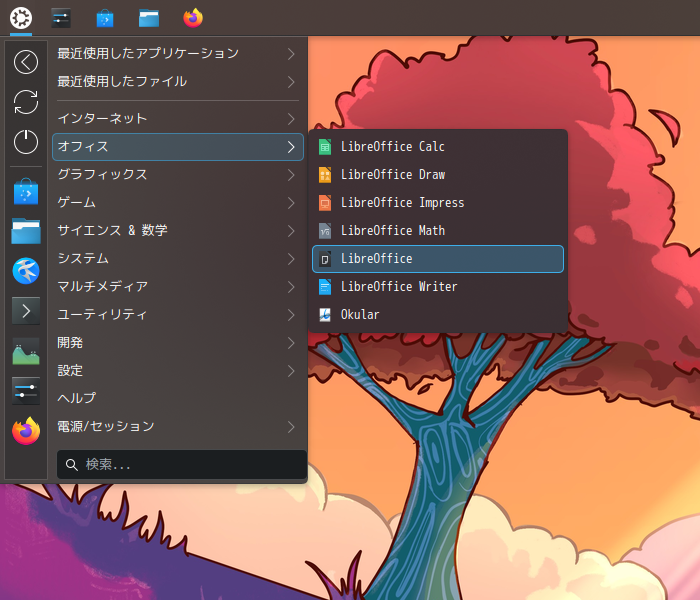The image size is (700, 600).
Task: Click the circular arrows icon in sidebar
Action: [x=26, y=102]
